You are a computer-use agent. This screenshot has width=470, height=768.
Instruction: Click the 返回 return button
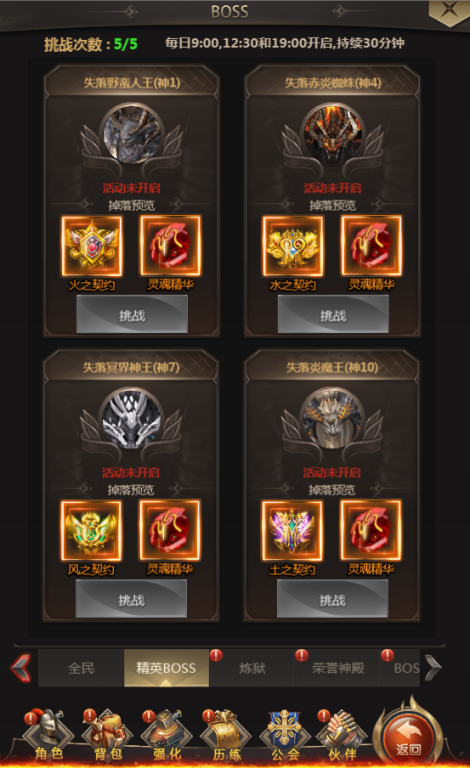409,733
